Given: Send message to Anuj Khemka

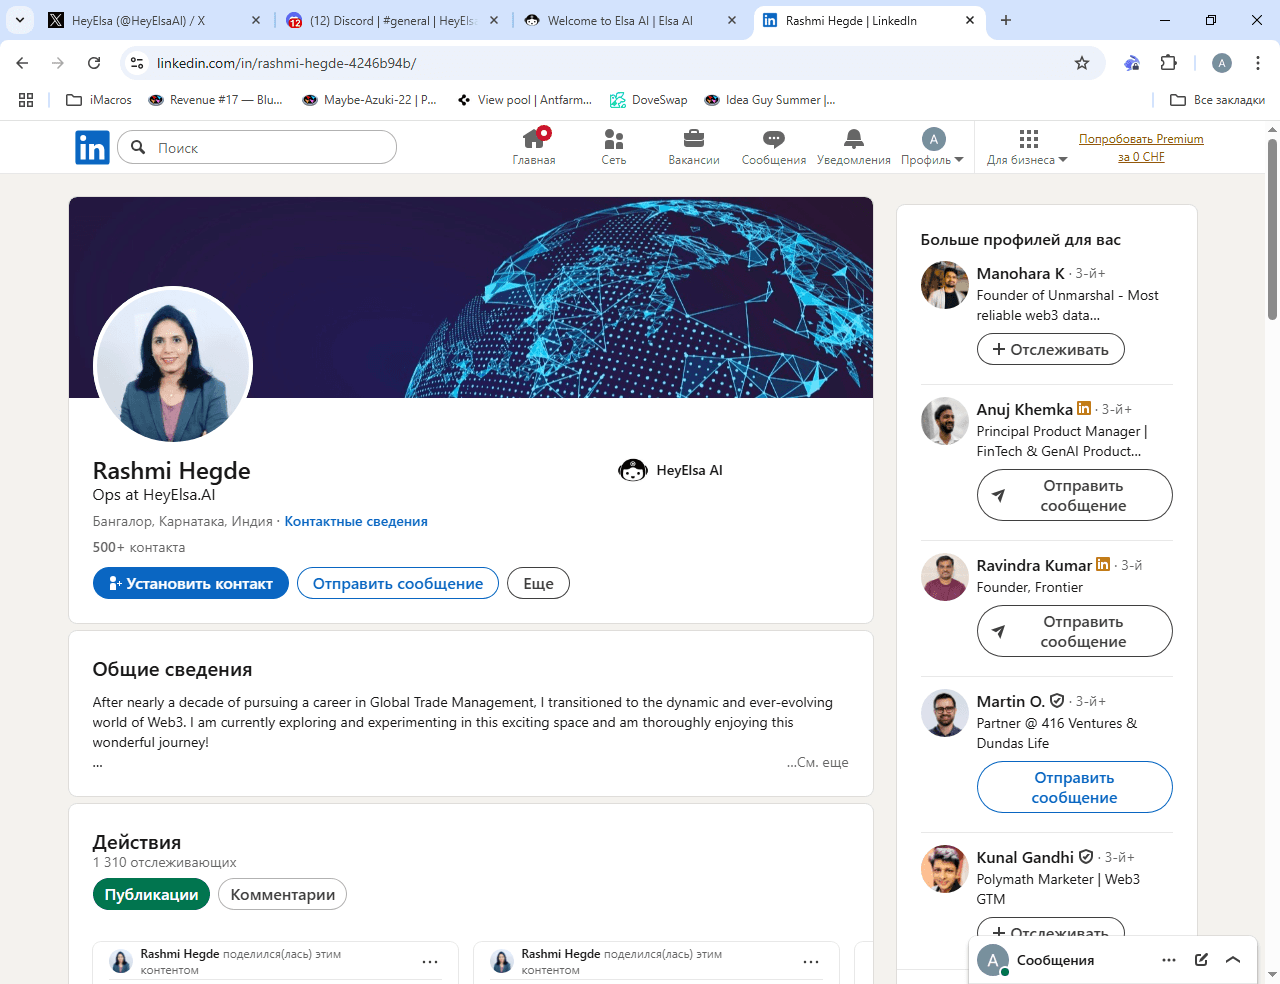Looking at the screenshot, I should [x=1074, y=495].
